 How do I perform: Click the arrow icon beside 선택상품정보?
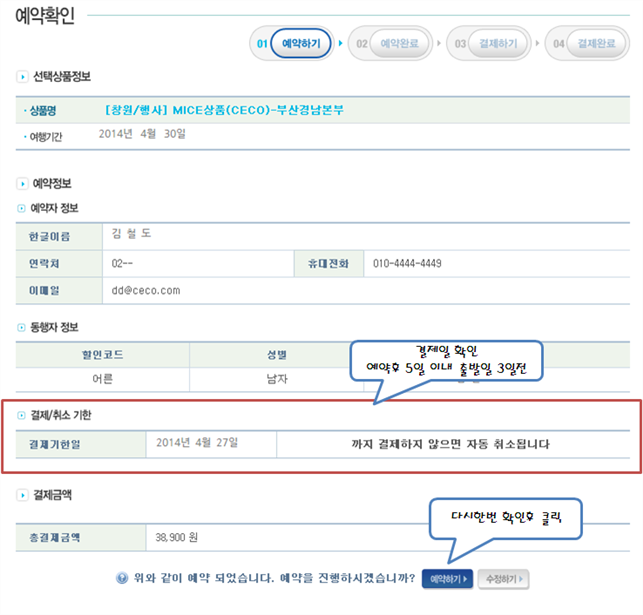[23, 77]
